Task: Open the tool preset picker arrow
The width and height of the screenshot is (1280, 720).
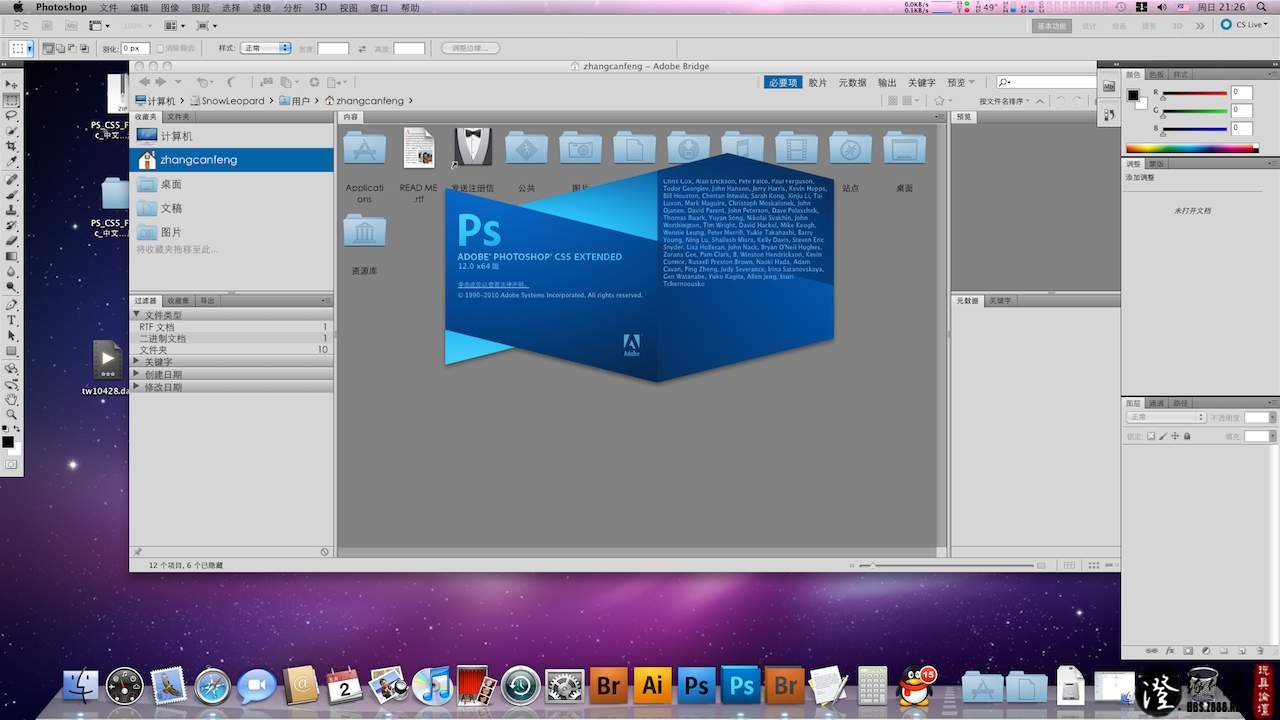Action: (x=30, y=48)
